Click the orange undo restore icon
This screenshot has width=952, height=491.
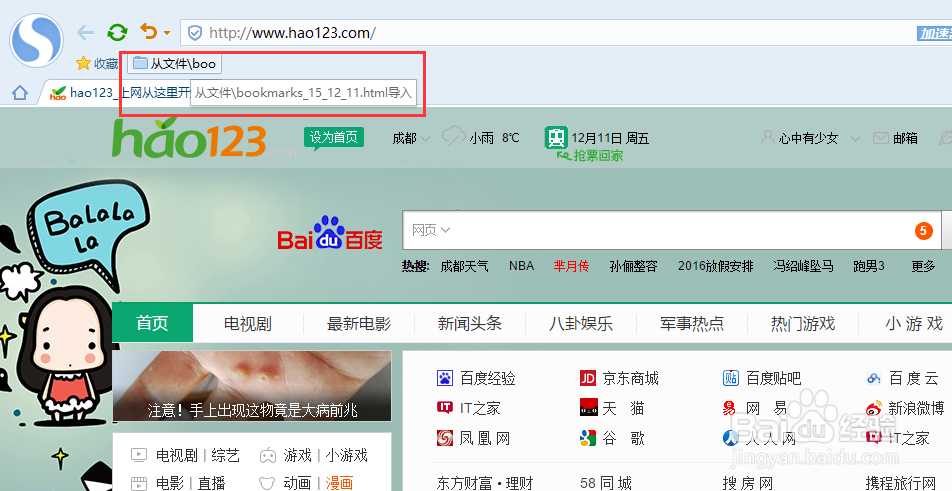[x=149, y=31]
